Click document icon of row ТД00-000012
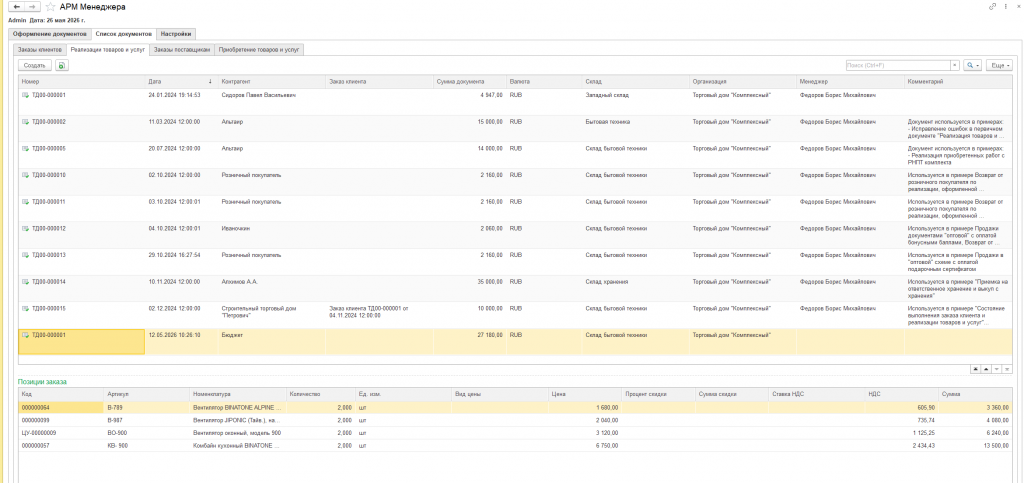The width and height of the screenshot is (1024, 483). click(x=25, y=228)
